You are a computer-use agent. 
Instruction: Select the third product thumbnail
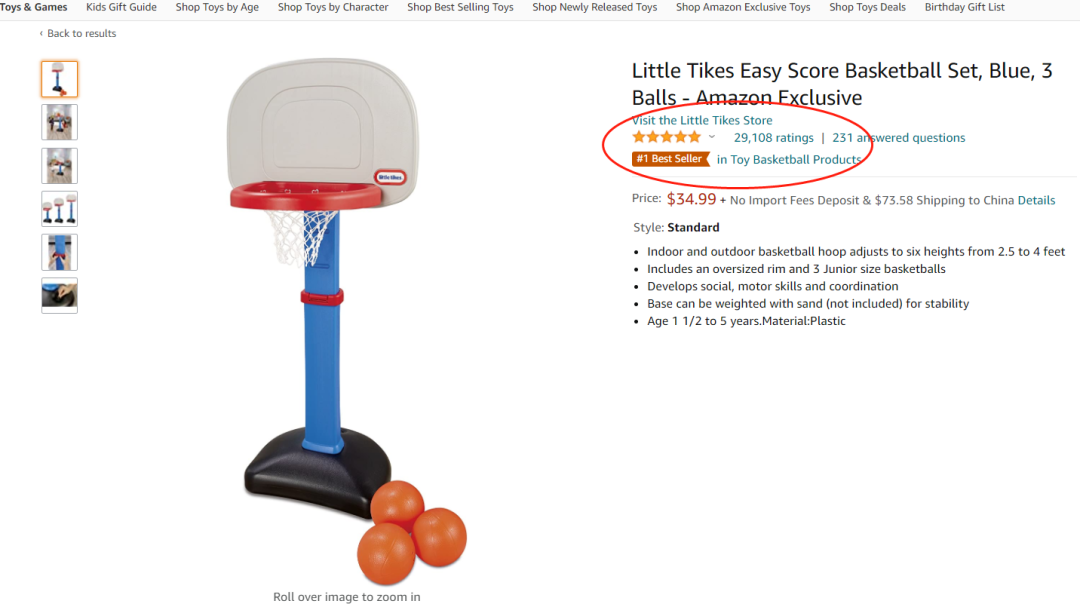[x=59, y=166]
